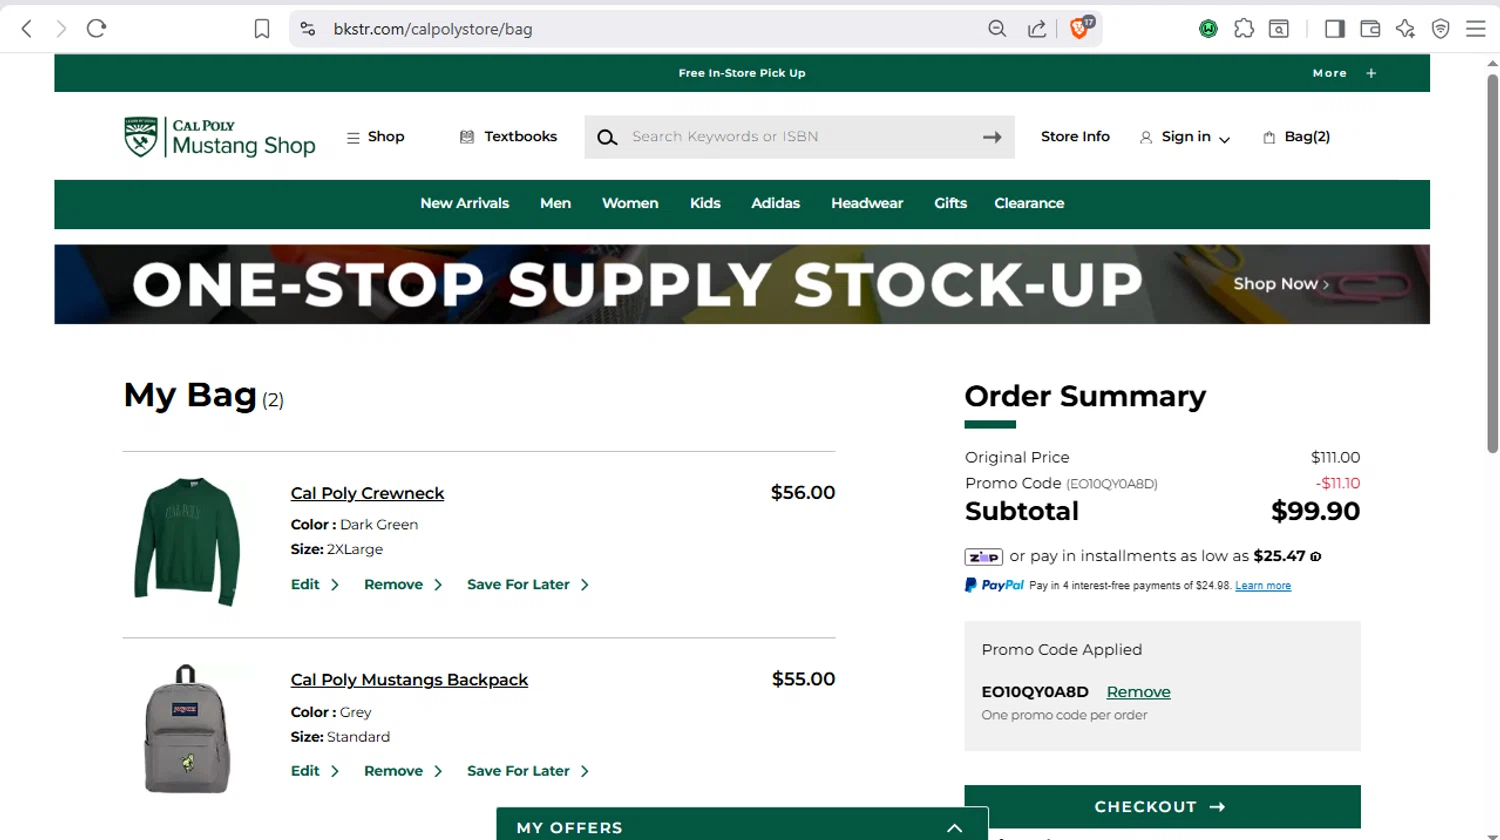Open Store Info
Viewport: 1500px width, 840px height.
pos(1075,137)
